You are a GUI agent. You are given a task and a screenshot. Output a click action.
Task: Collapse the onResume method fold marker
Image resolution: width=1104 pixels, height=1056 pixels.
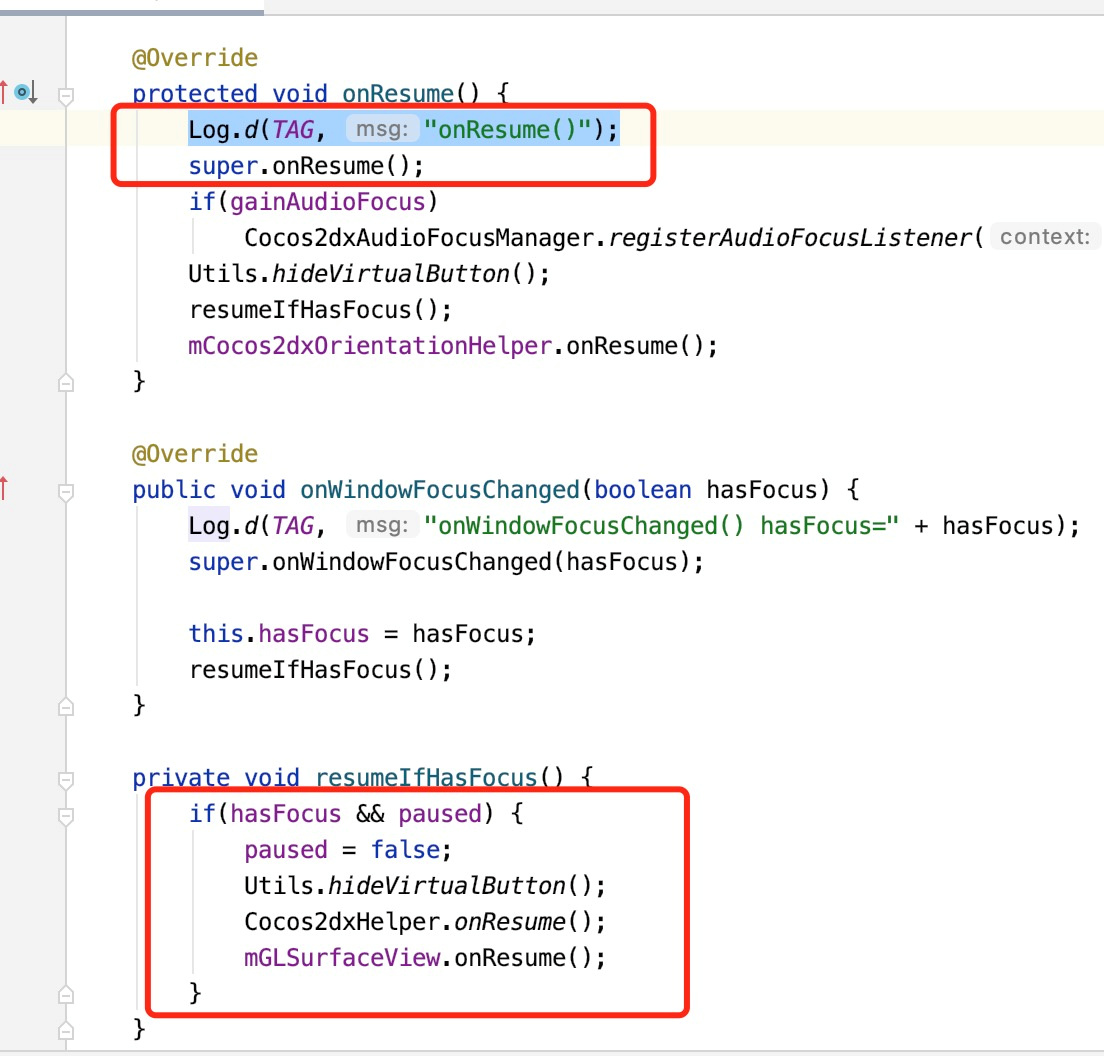[65, 95]
